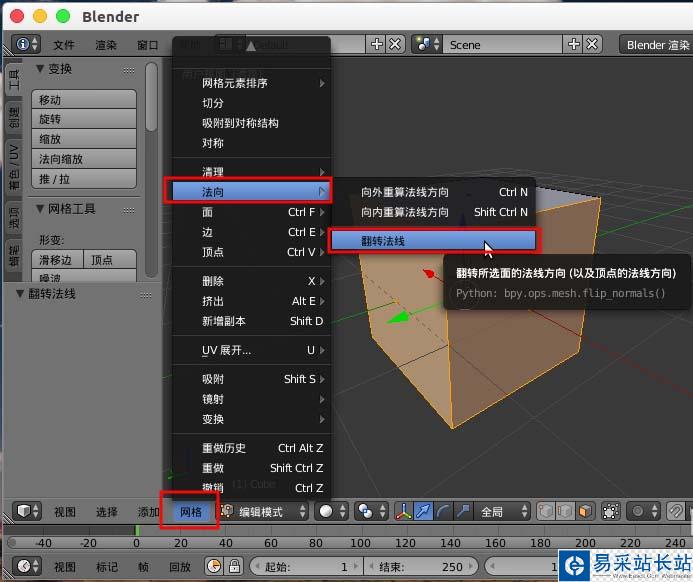This screenshot has height=582, width=693.
Task: Open the 渲染 menu
Action: pyautogui.click(x=106, y=45)
